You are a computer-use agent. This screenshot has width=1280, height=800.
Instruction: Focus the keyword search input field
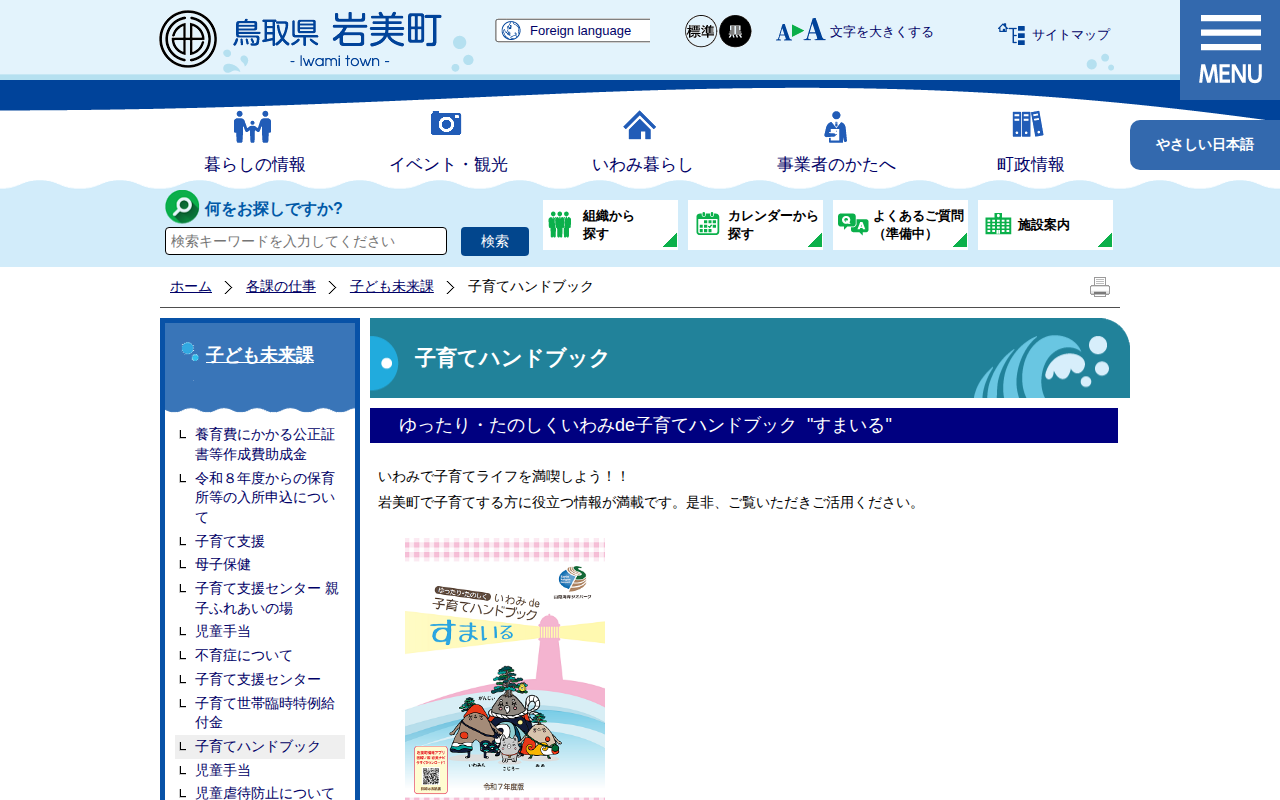[x=306, y=241]
